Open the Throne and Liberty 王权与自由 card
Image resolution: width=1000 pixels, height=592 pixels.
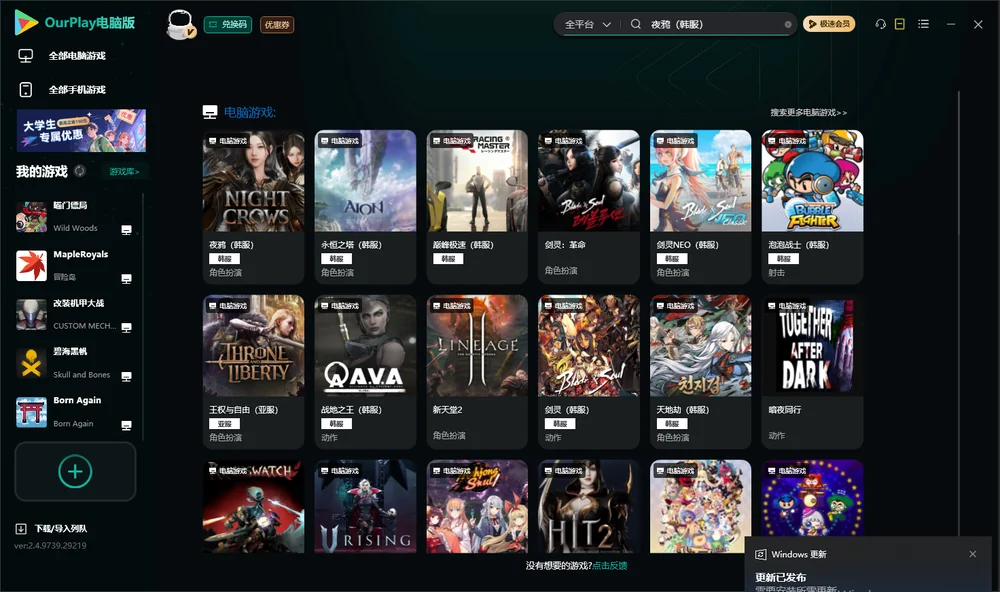pos(253,372)
